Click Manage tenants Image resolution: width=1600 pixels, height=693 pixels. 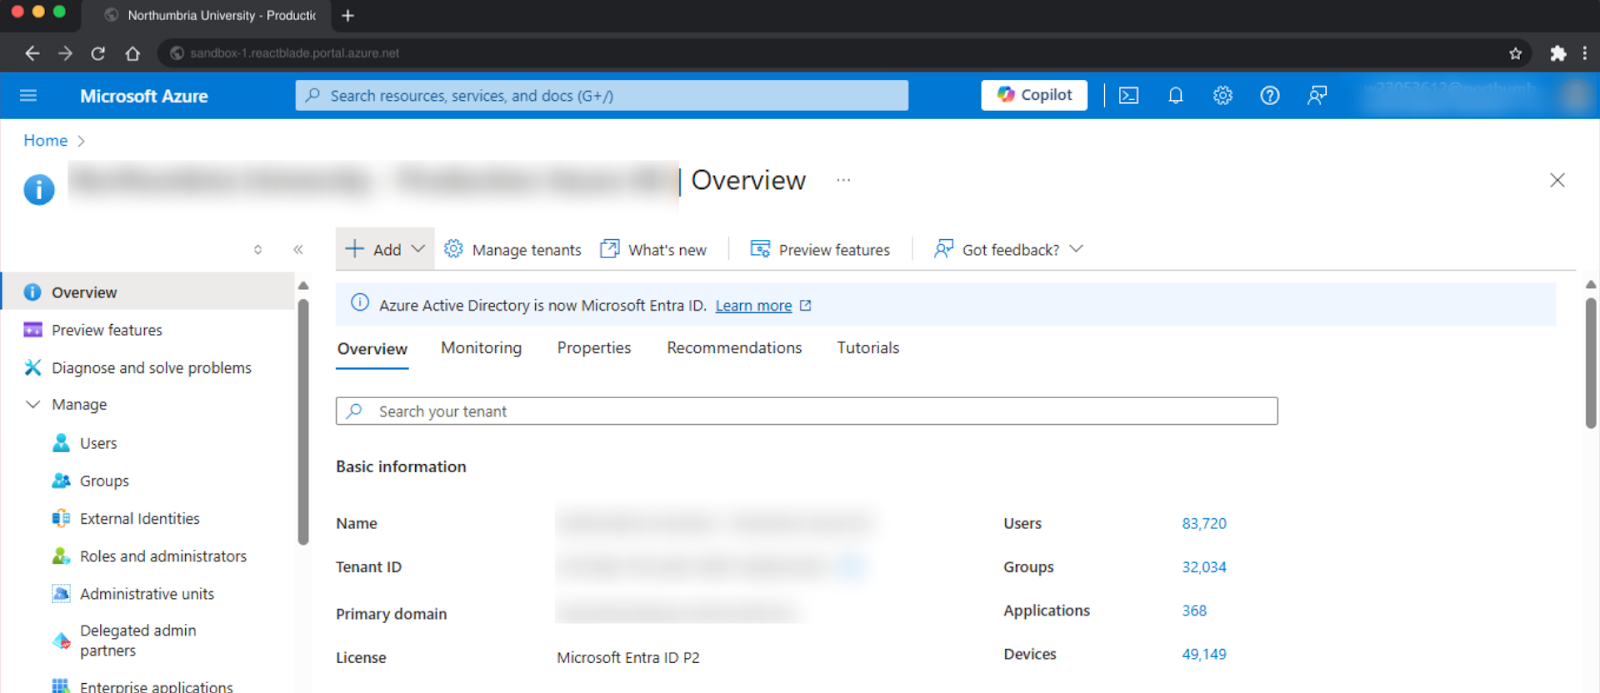[512, 249]
